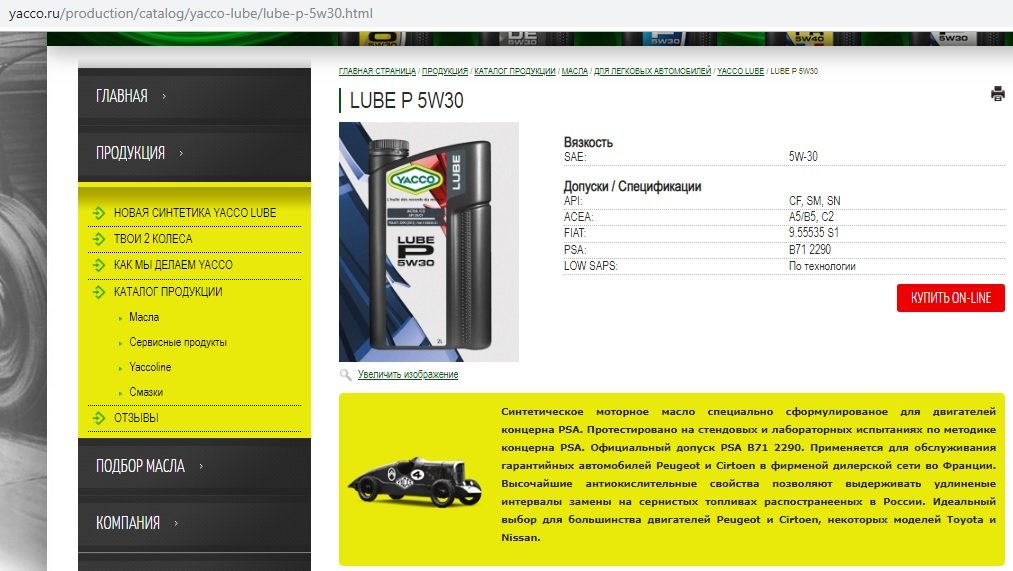The width and height of the screenshot is (1013, 571).
Task: Click the SAE value 5W-30
Action: tap(803, 156)
